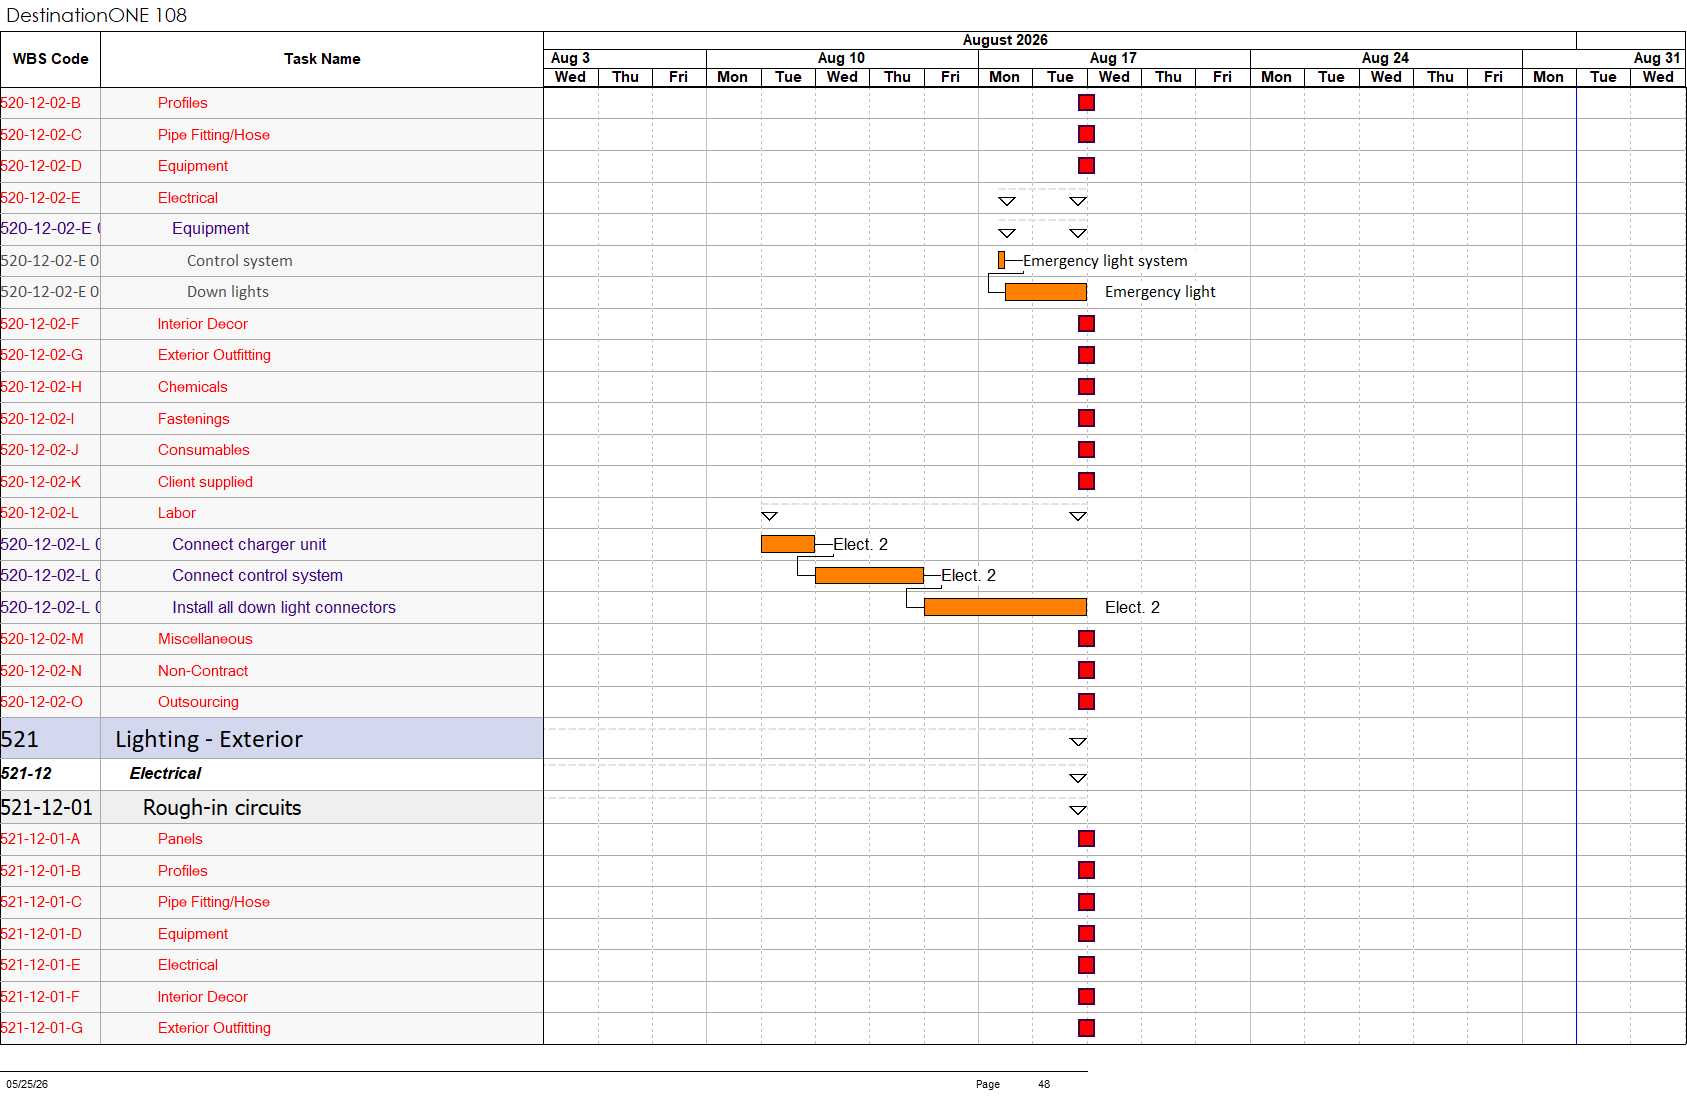This screenshot has height=1097, width=1687.
Task: Select the Client supplied task name
Action: (205, 482)
